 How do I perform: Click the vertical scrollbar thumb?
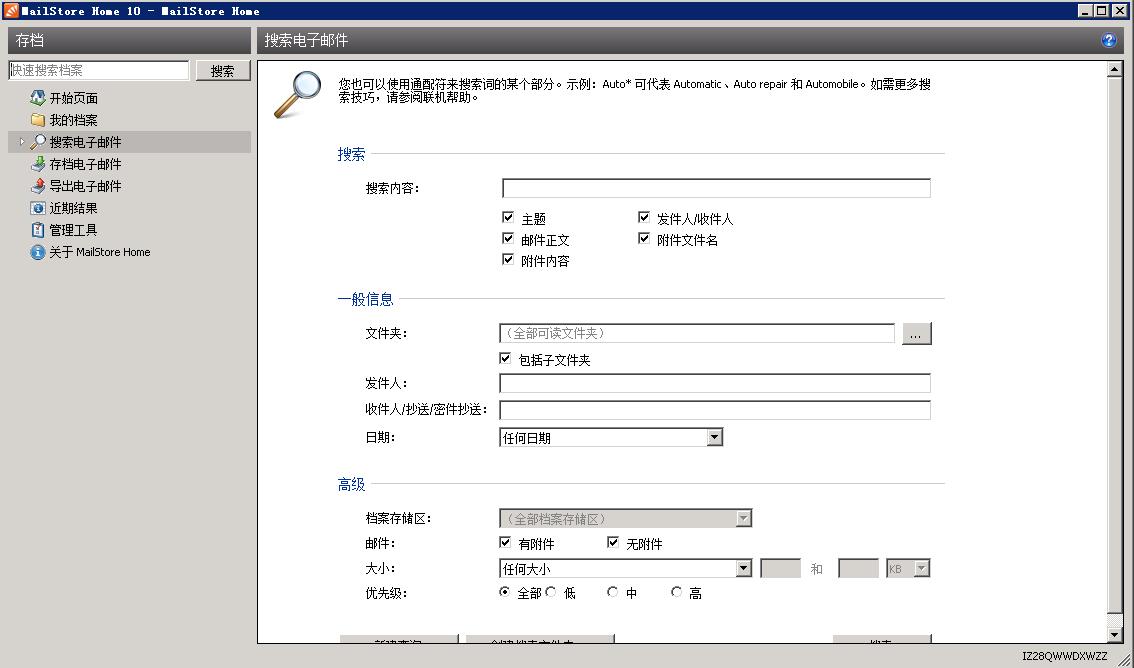tap(1114, 344)
